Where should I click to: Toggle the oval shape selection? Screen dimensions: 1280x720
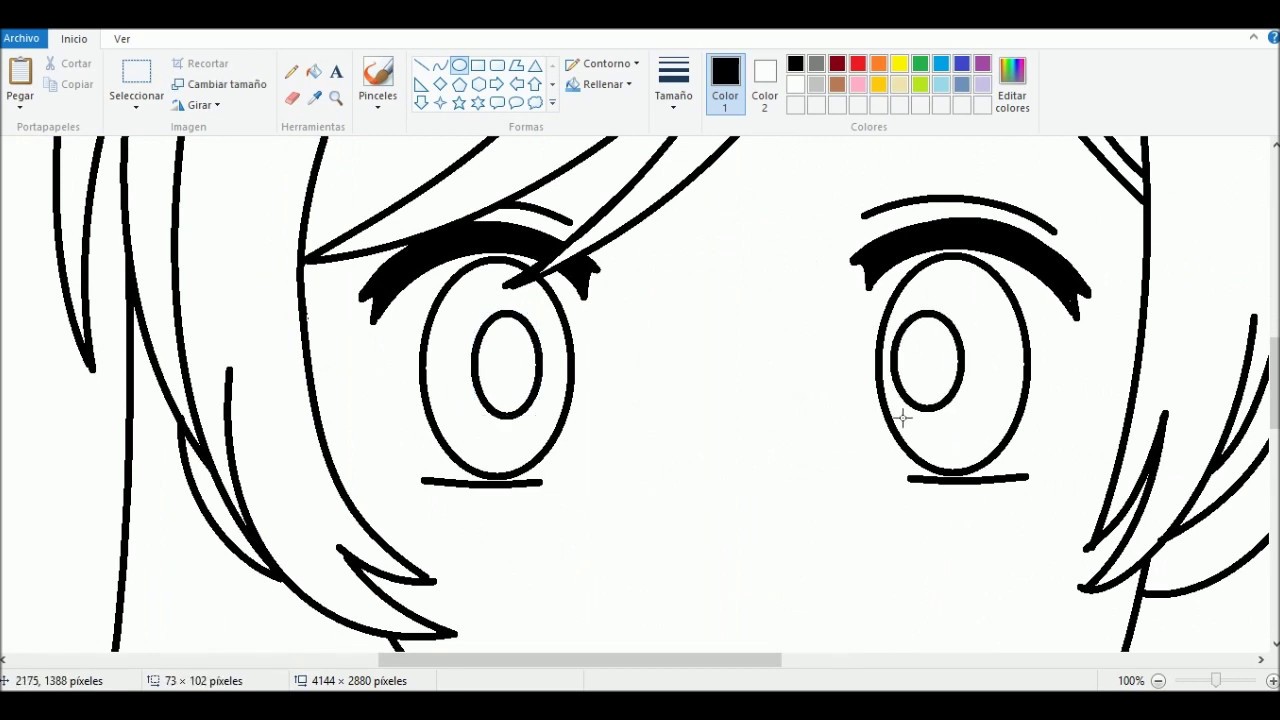pos(459,66)
